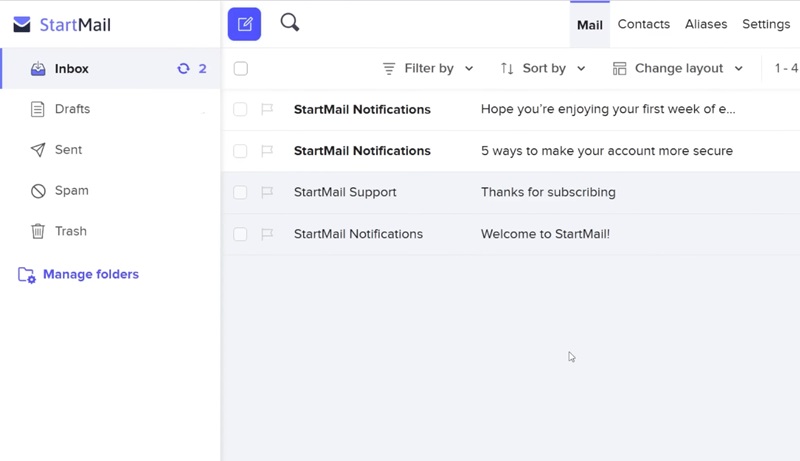Flag the 'Hope you're enjoying' email
Image resolution: width=800 pixels, height=461 pixels.
(267, 109)
